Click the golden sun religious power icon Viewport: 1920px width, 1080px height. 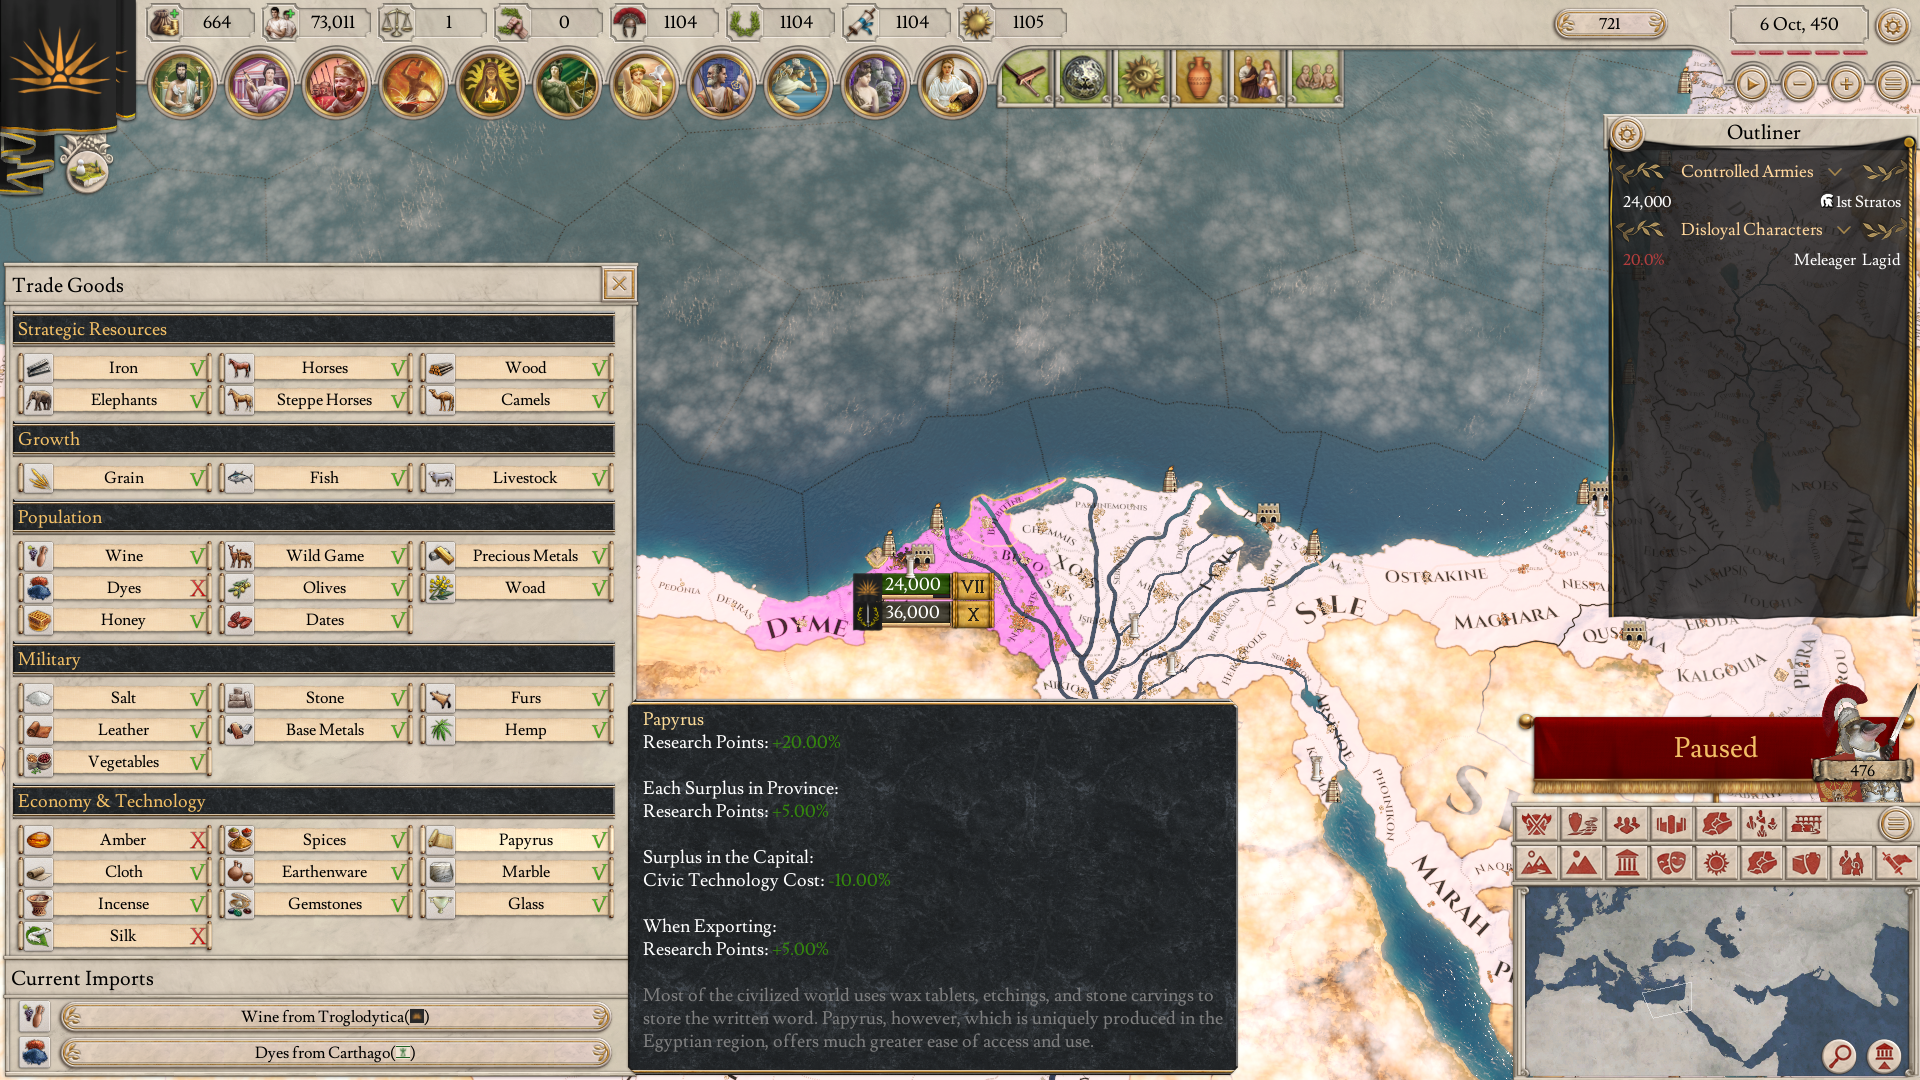[977, 22]
